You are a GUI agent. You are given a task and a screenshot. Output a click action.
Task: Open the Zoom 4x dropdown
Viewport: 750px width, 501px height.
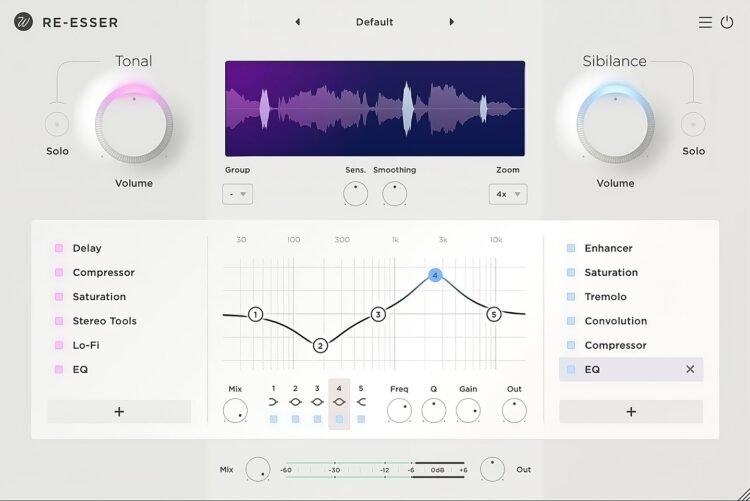[x=508, y=194]
